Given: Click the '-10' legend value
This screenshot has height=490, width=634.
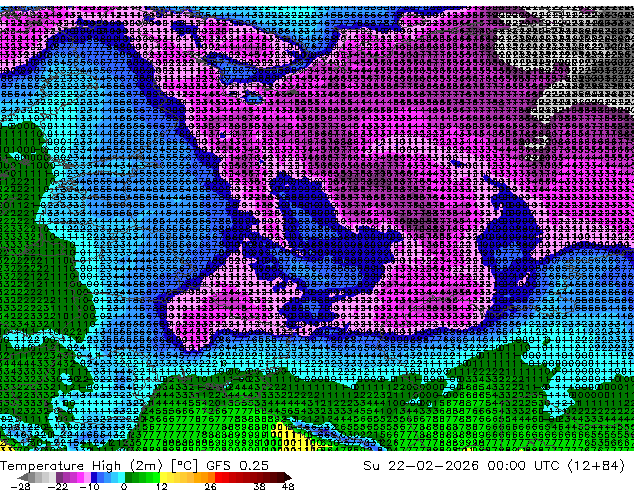Looking at the screenshot, I should coord(89,486).
